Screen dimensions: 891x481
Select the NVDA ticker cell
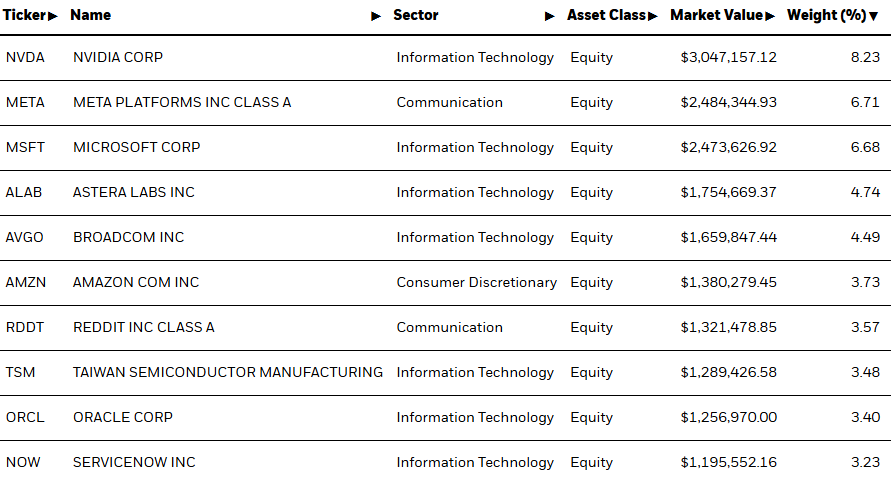25,57
